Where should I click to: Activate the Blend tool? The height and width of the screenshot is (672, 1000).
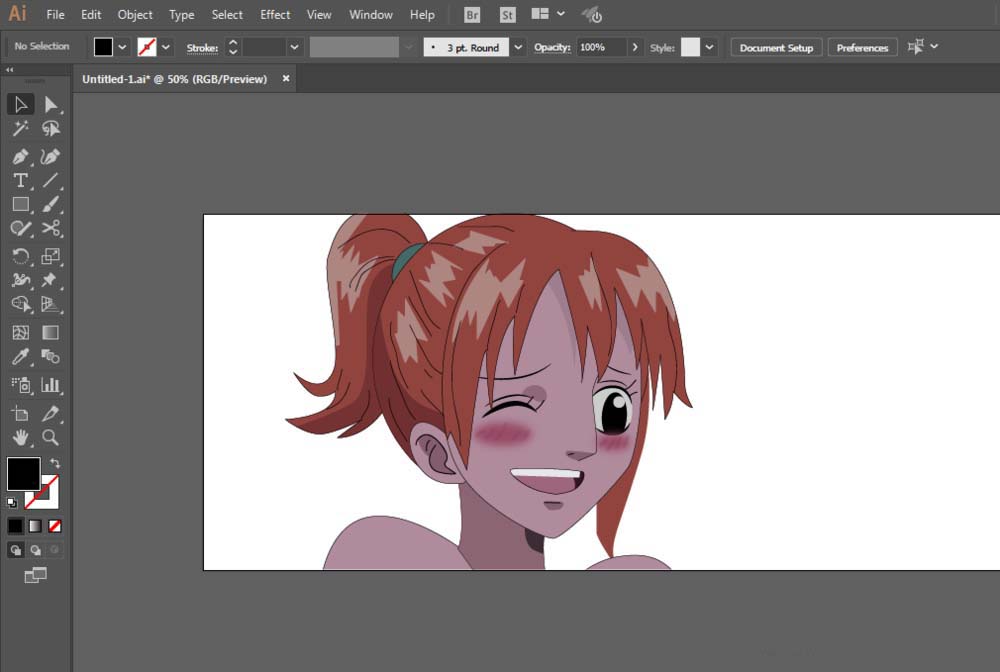(50, 356)
